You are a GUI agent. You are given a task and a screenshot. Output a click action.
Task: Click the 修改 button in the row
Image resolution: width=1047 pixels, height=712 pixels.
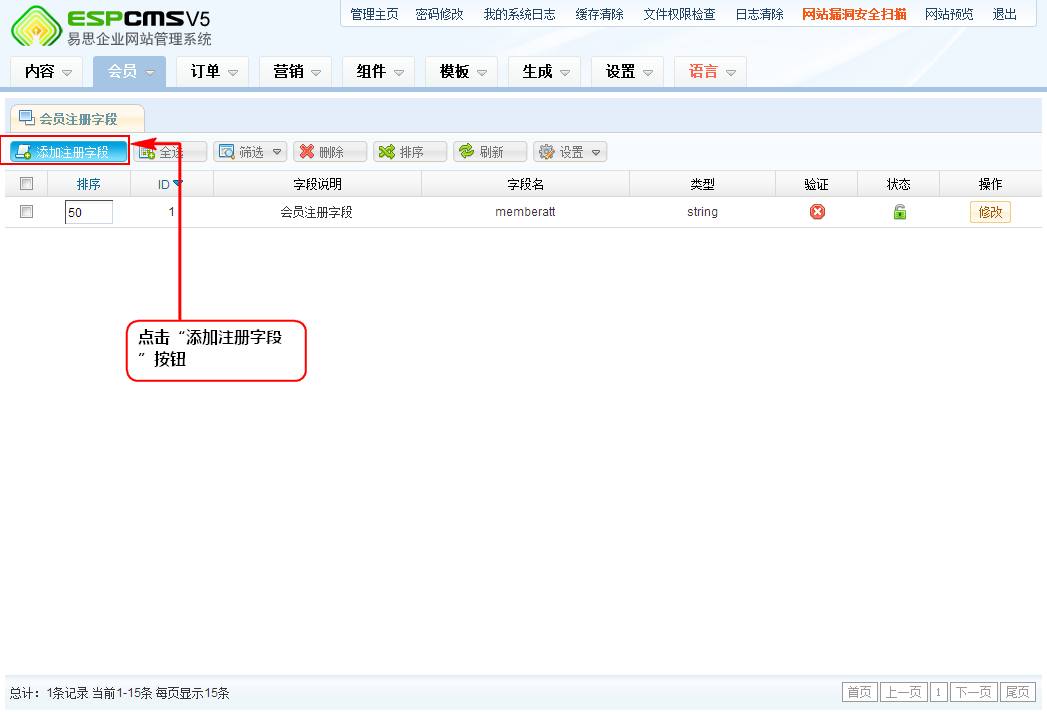pyautogui.click(x=989, y=212)
